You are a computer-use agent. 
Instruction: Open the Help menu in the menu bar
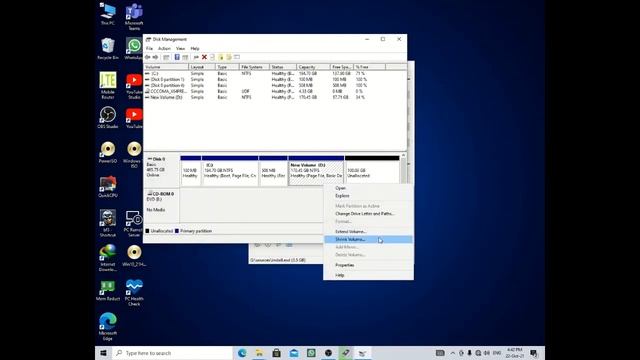click(195, 49)
